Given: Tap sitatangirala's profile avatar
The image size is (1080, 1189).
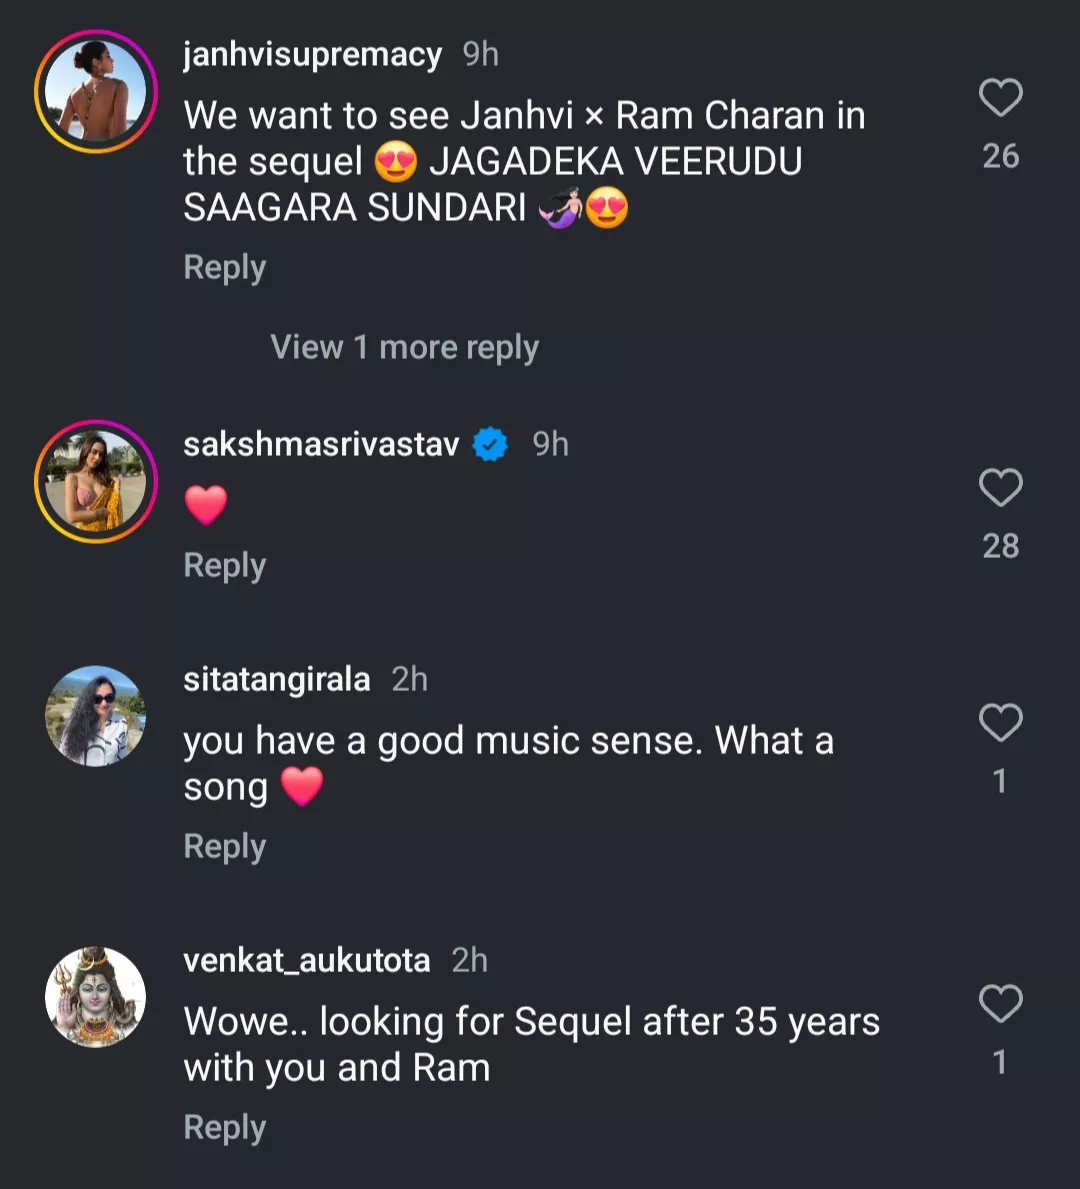Looking at the screenshot, I should pyautogui.click(x=96, y=716).
